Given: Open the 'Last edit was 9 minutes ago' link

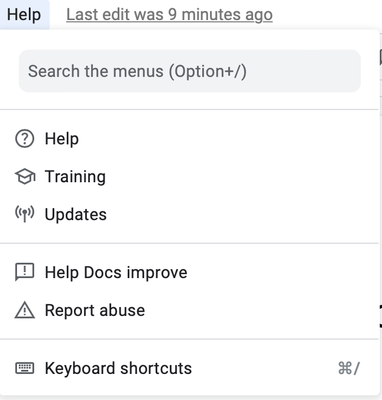Looking at the screenshot, I should tap(169, 15).
